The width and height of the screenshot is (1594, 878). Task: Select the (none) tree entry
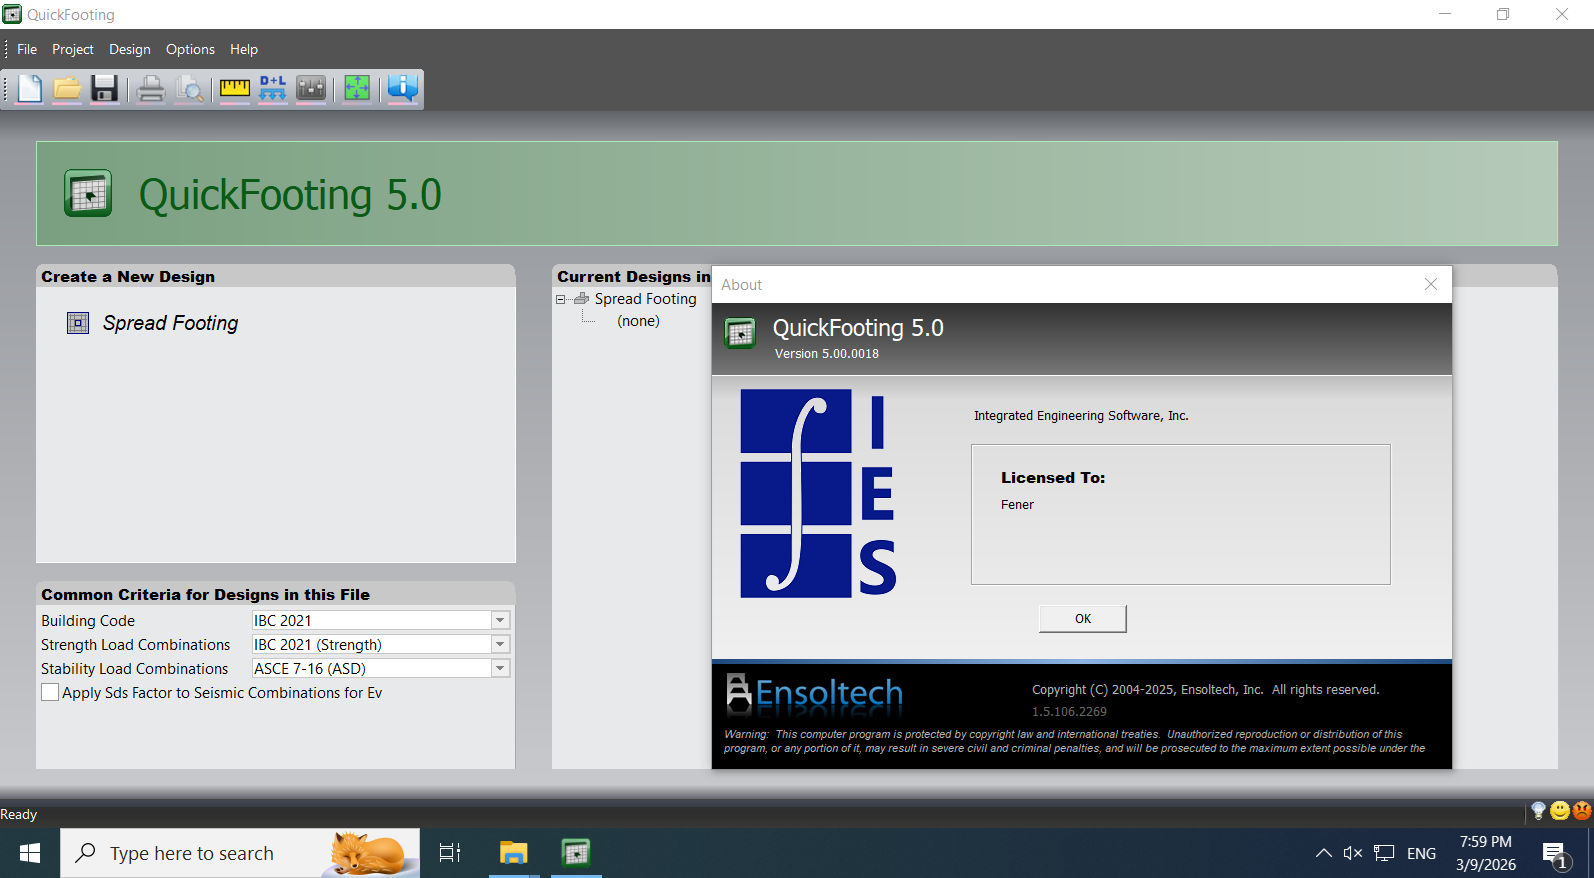click(638, 321)
